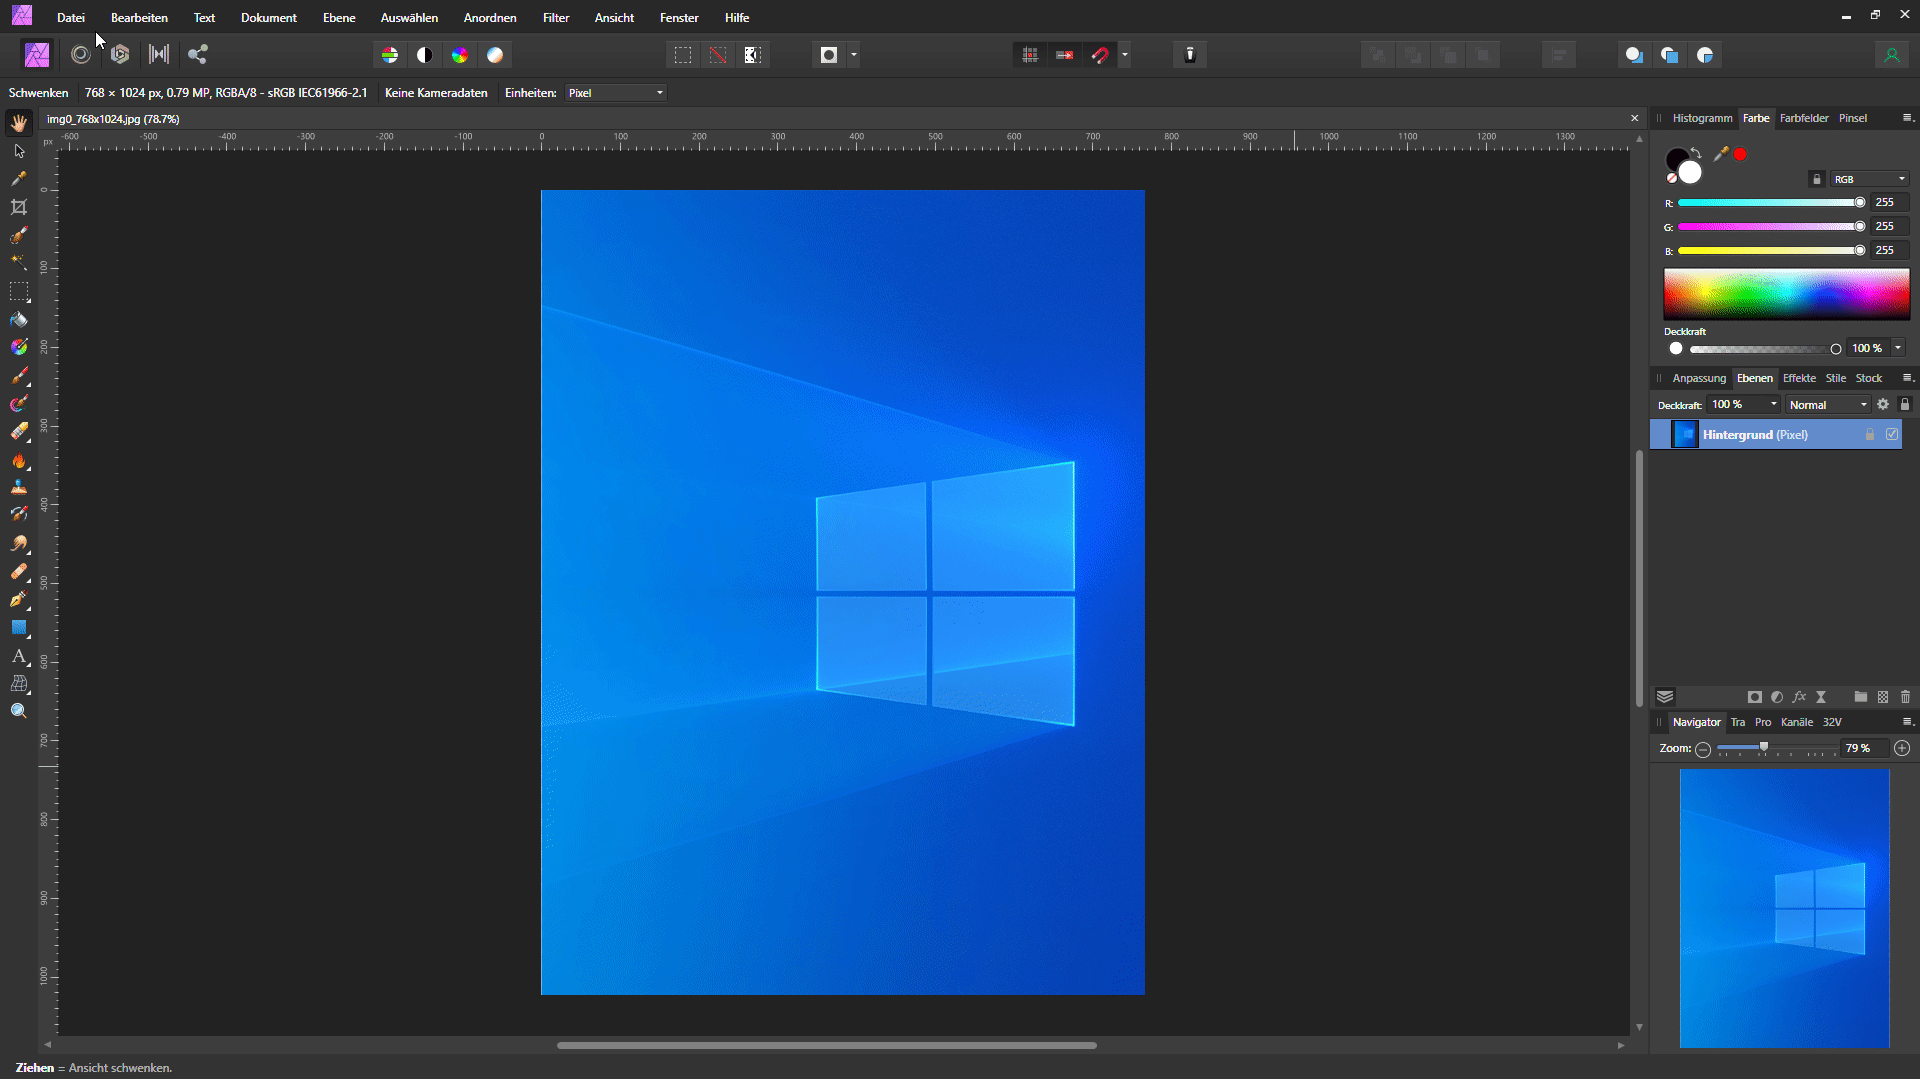Click the Insert Behind Selection icon
The width and height of the screenshot is (1920, 1079).
pyautogui.click(x=1634, y=55)
